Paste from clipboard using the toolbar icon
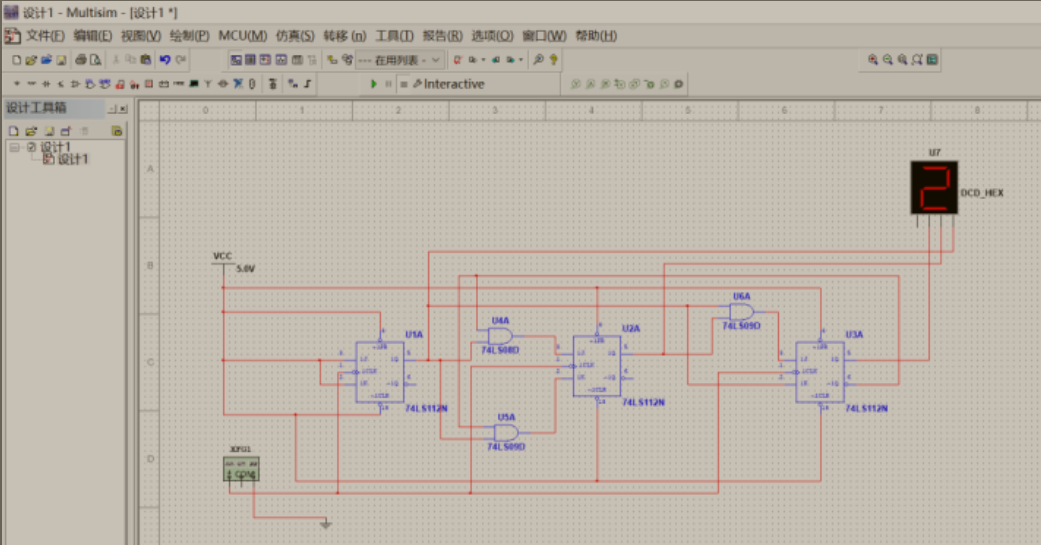The height and width of the screenshot is (545, 1041). tap(145, 60)
